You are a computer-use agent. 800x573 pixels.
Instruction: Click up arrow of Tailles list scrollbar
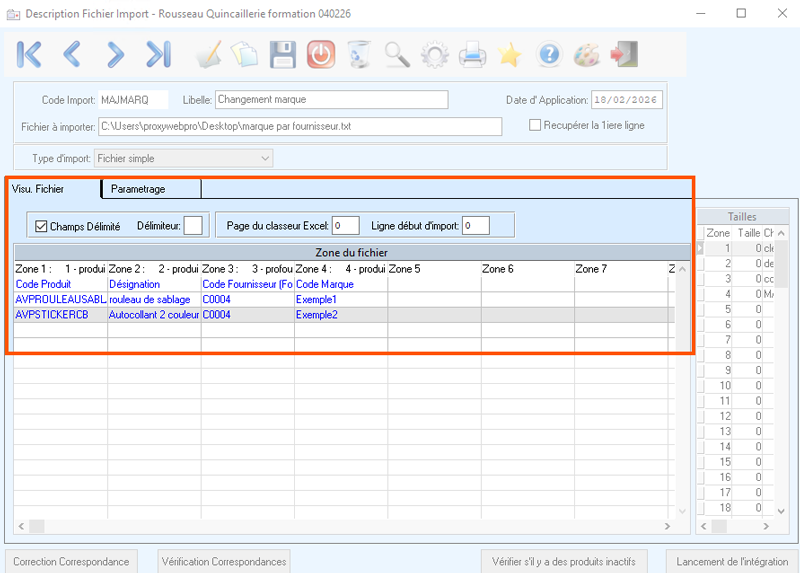click(781, 233)
